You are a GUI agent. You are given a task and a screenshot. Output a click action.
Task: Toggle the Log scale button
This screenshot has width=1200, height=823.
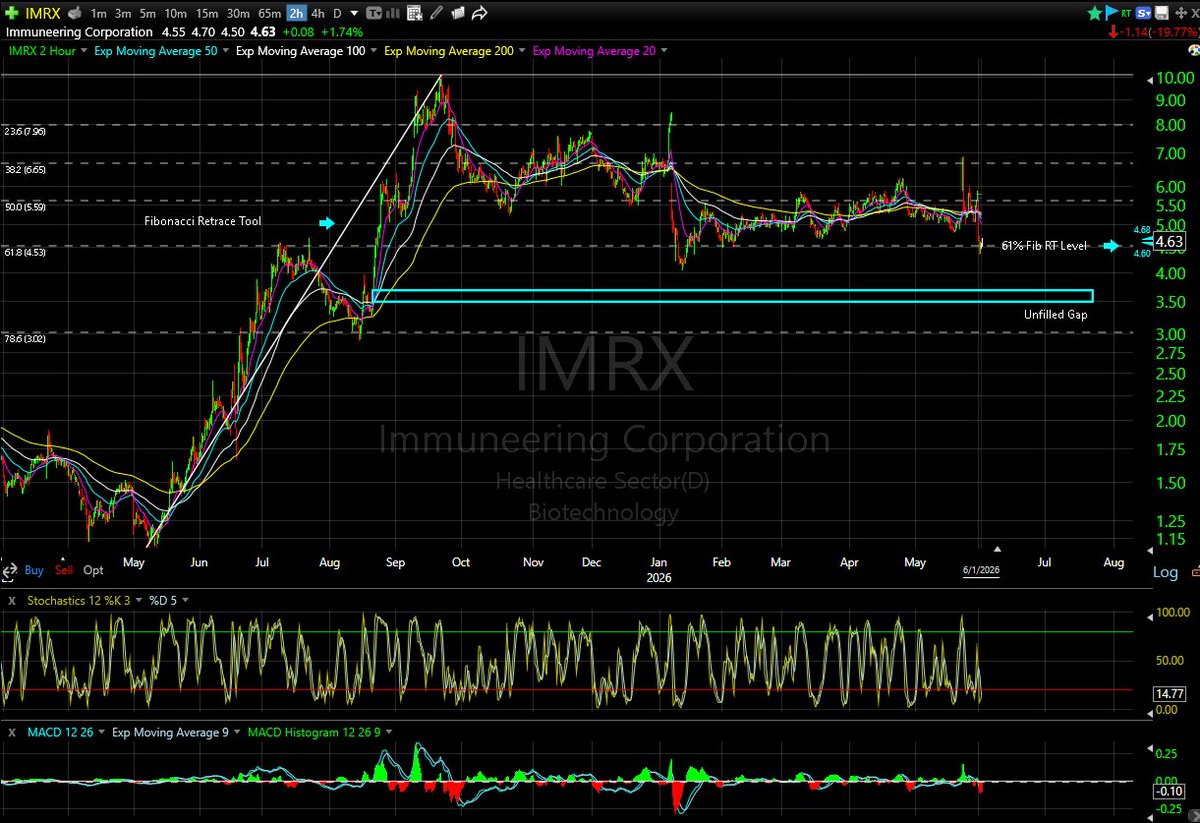1165,572
